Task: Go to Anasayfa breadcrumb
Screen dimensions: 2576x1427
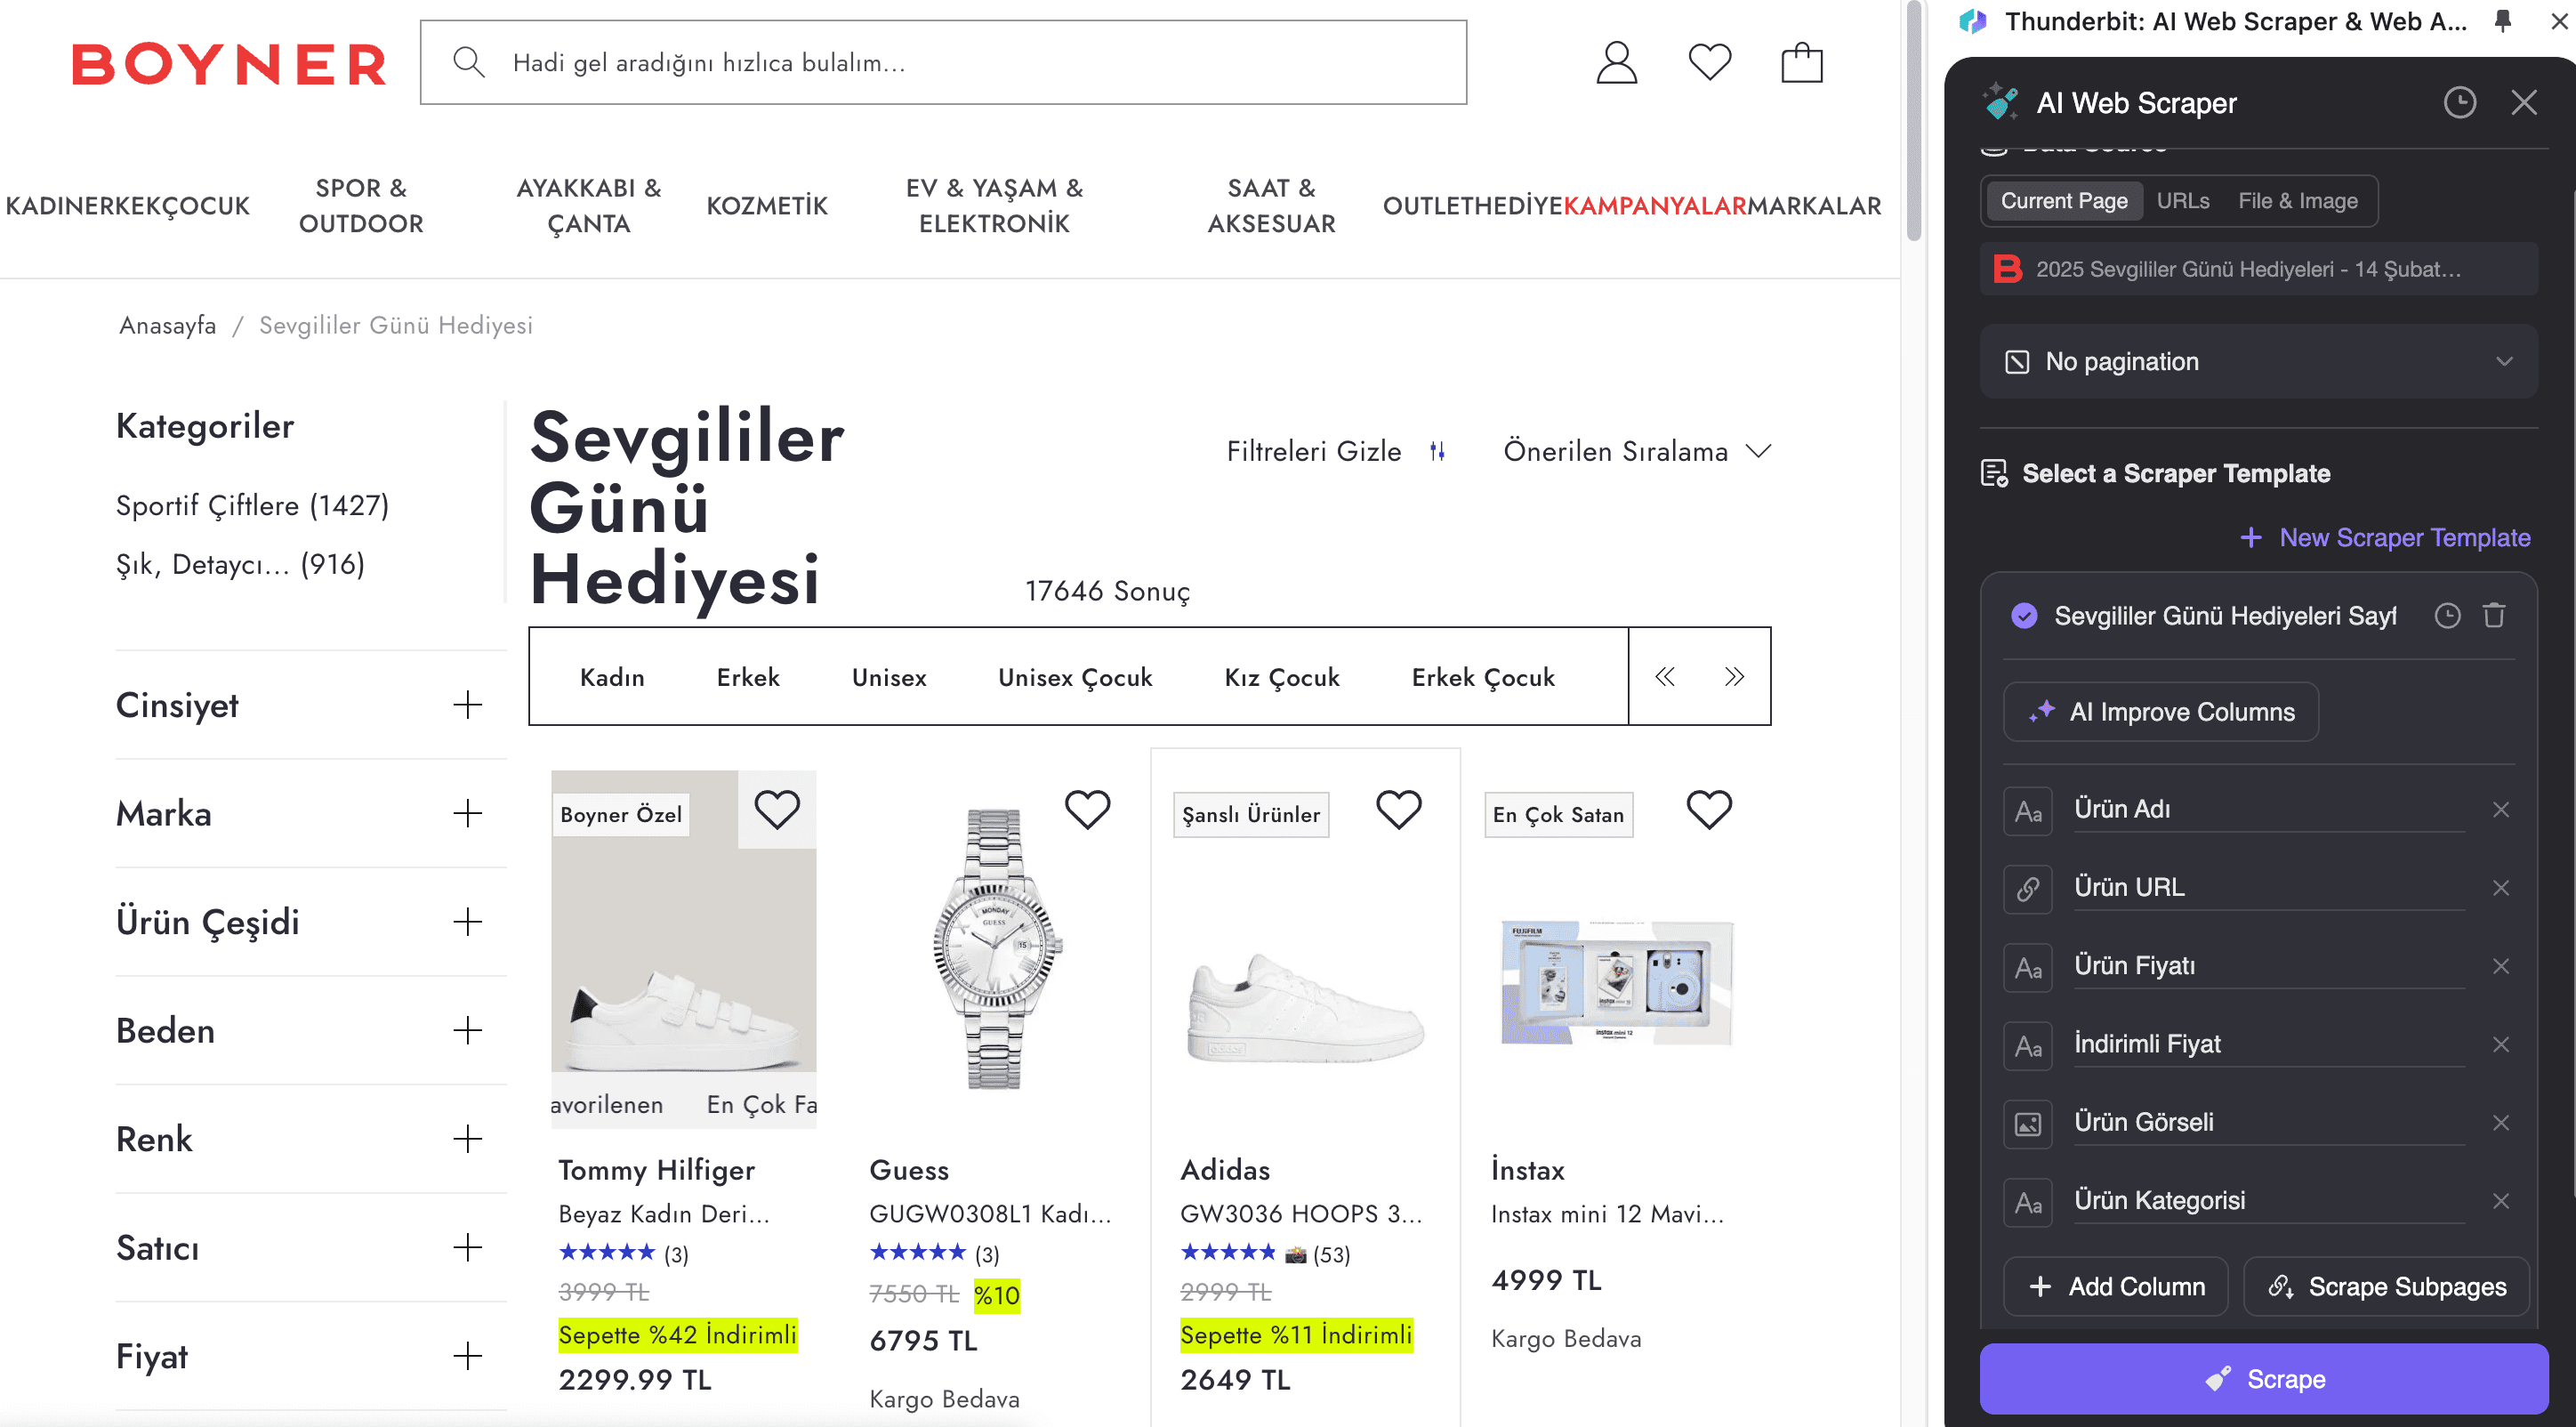Action: (x=168, y=326)
